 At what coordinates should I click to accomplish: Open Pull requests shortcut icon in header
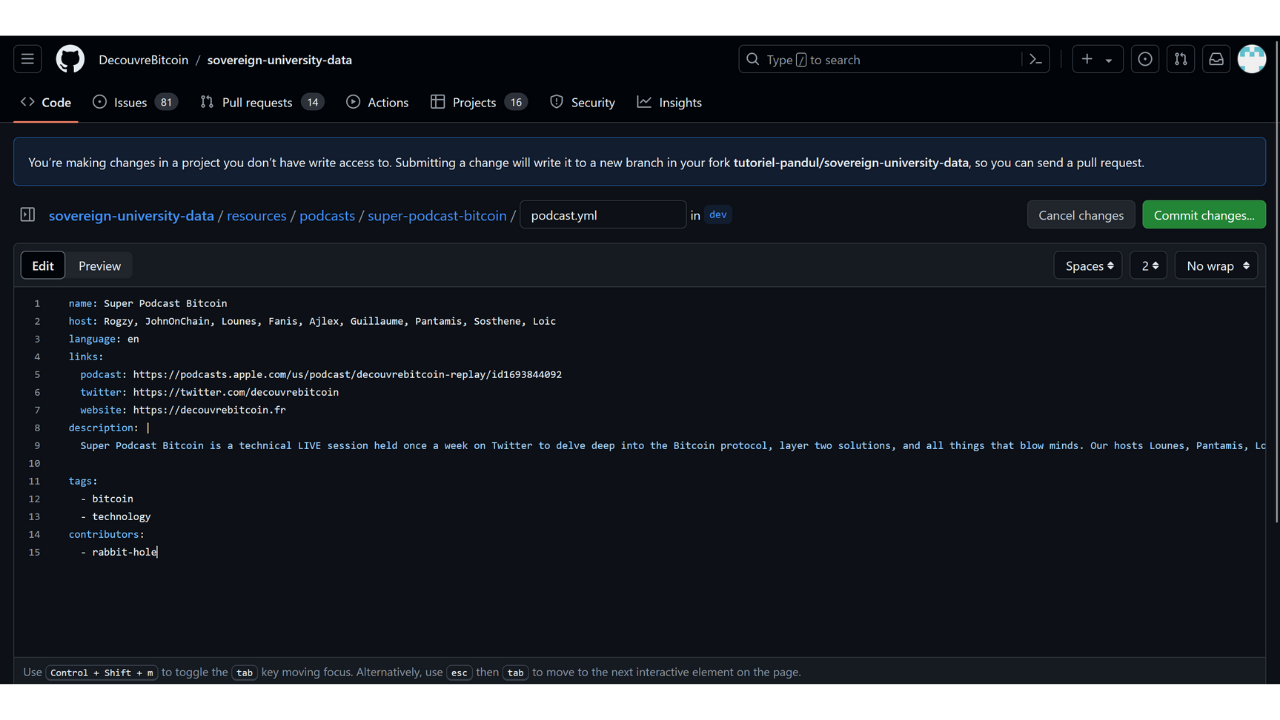1181,60
